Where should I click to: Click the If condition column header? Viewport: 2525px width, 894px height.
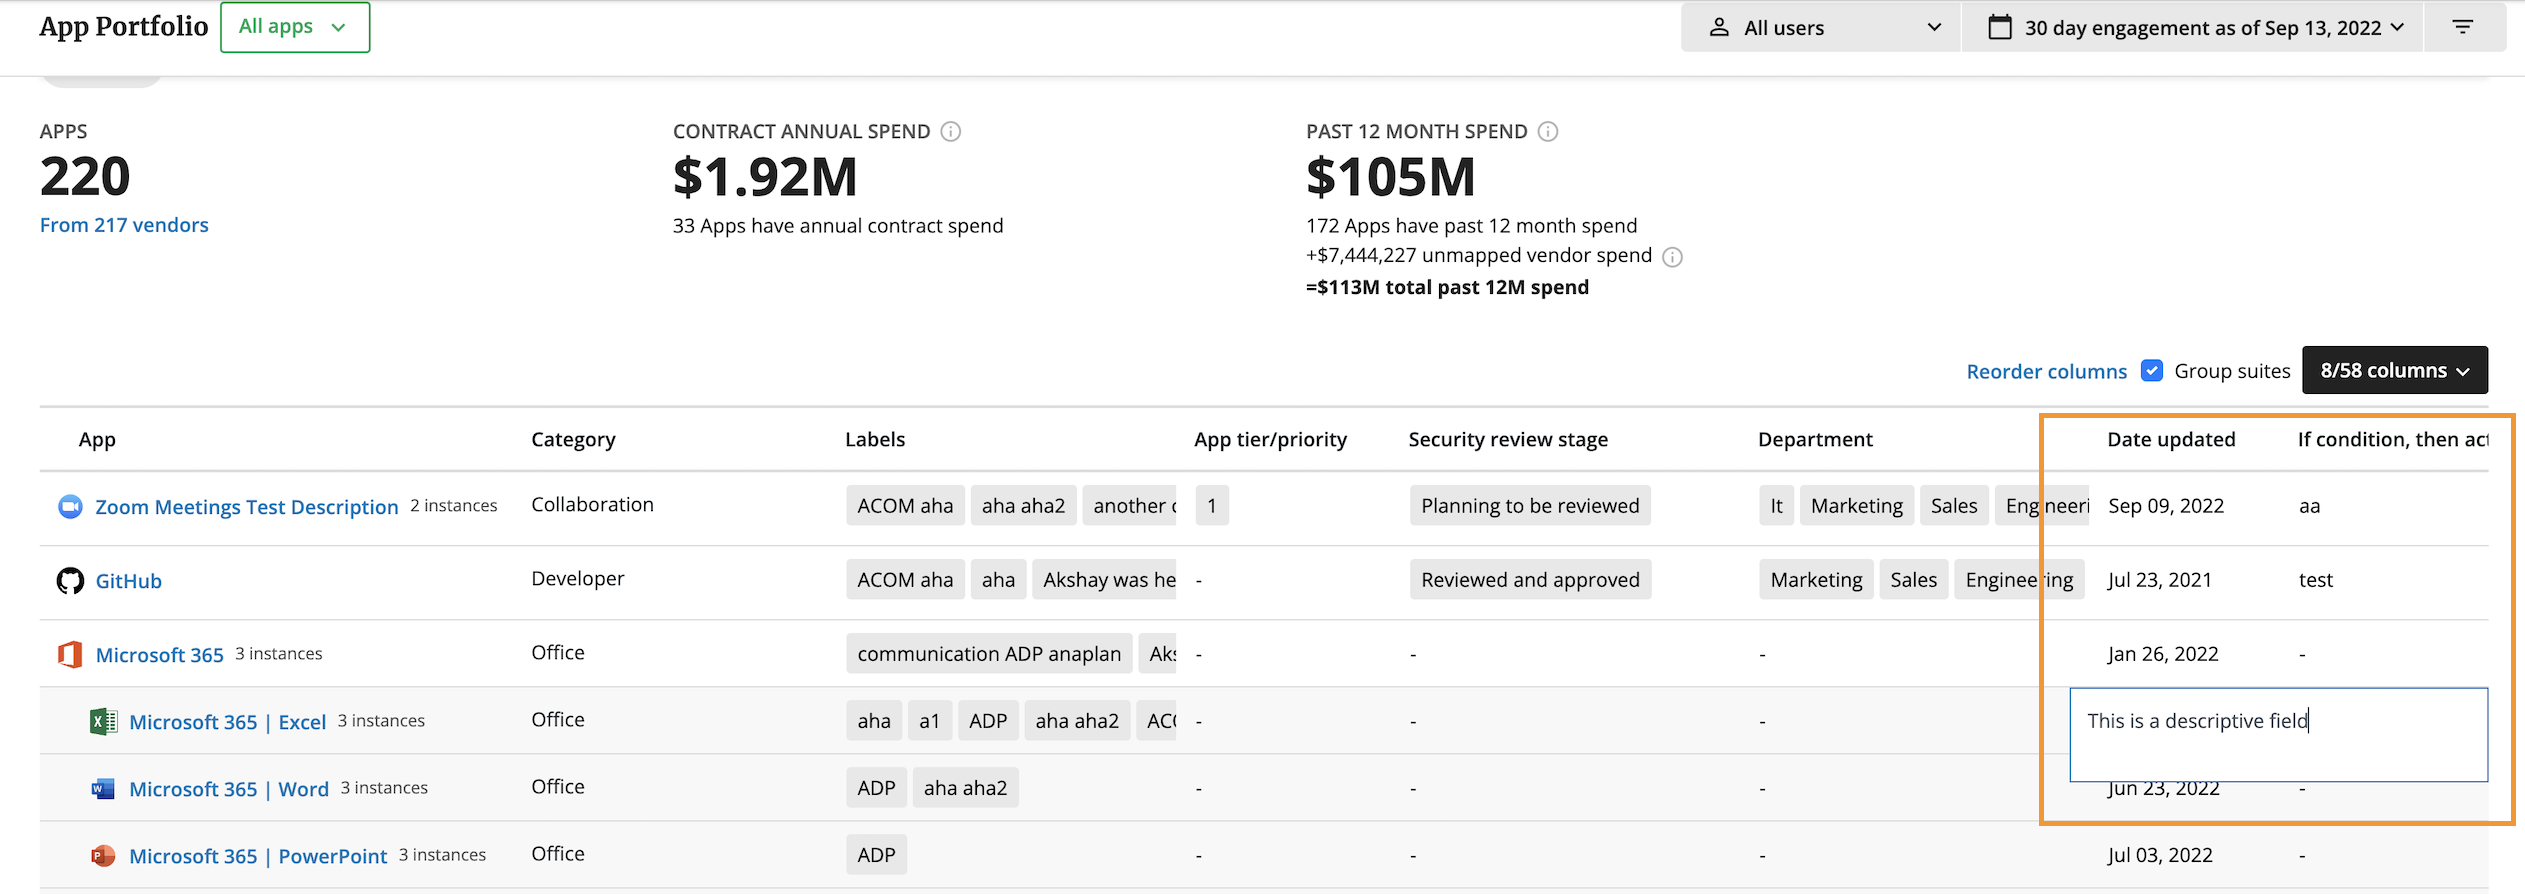click(x=2392, y=439)
